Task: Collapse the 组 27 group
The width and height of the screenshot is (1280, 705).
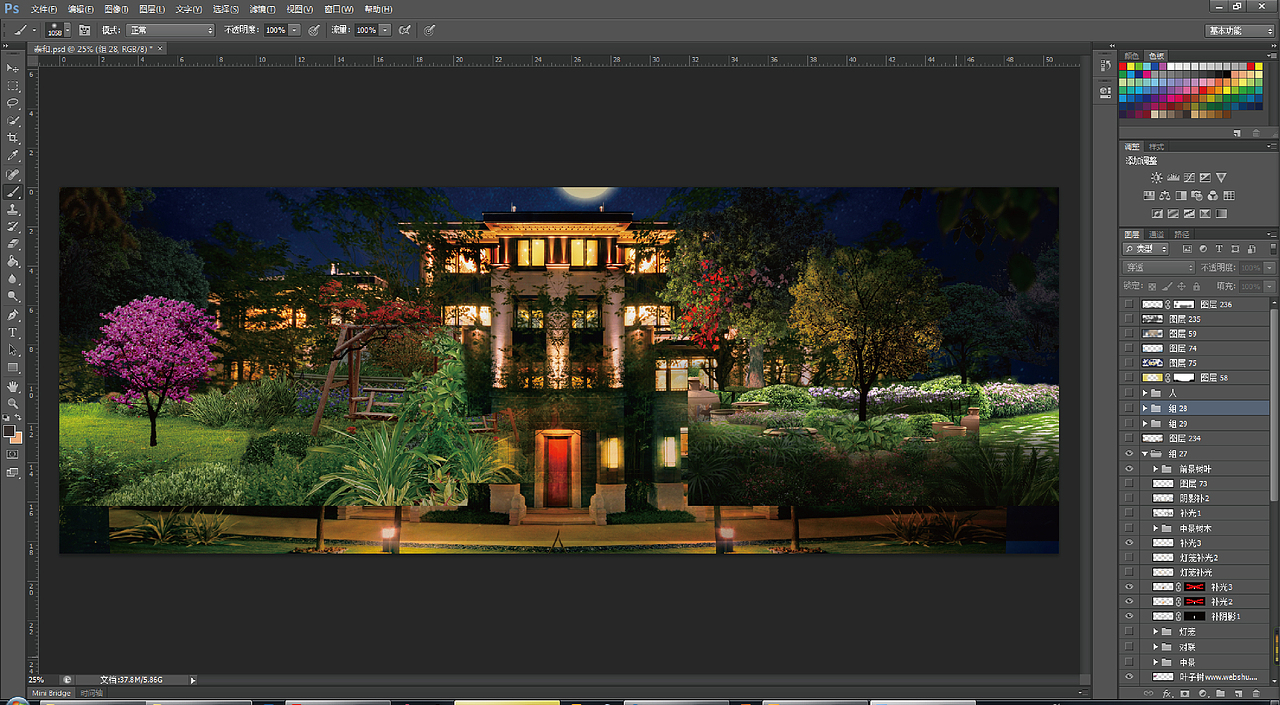Action: point(1146,453)
